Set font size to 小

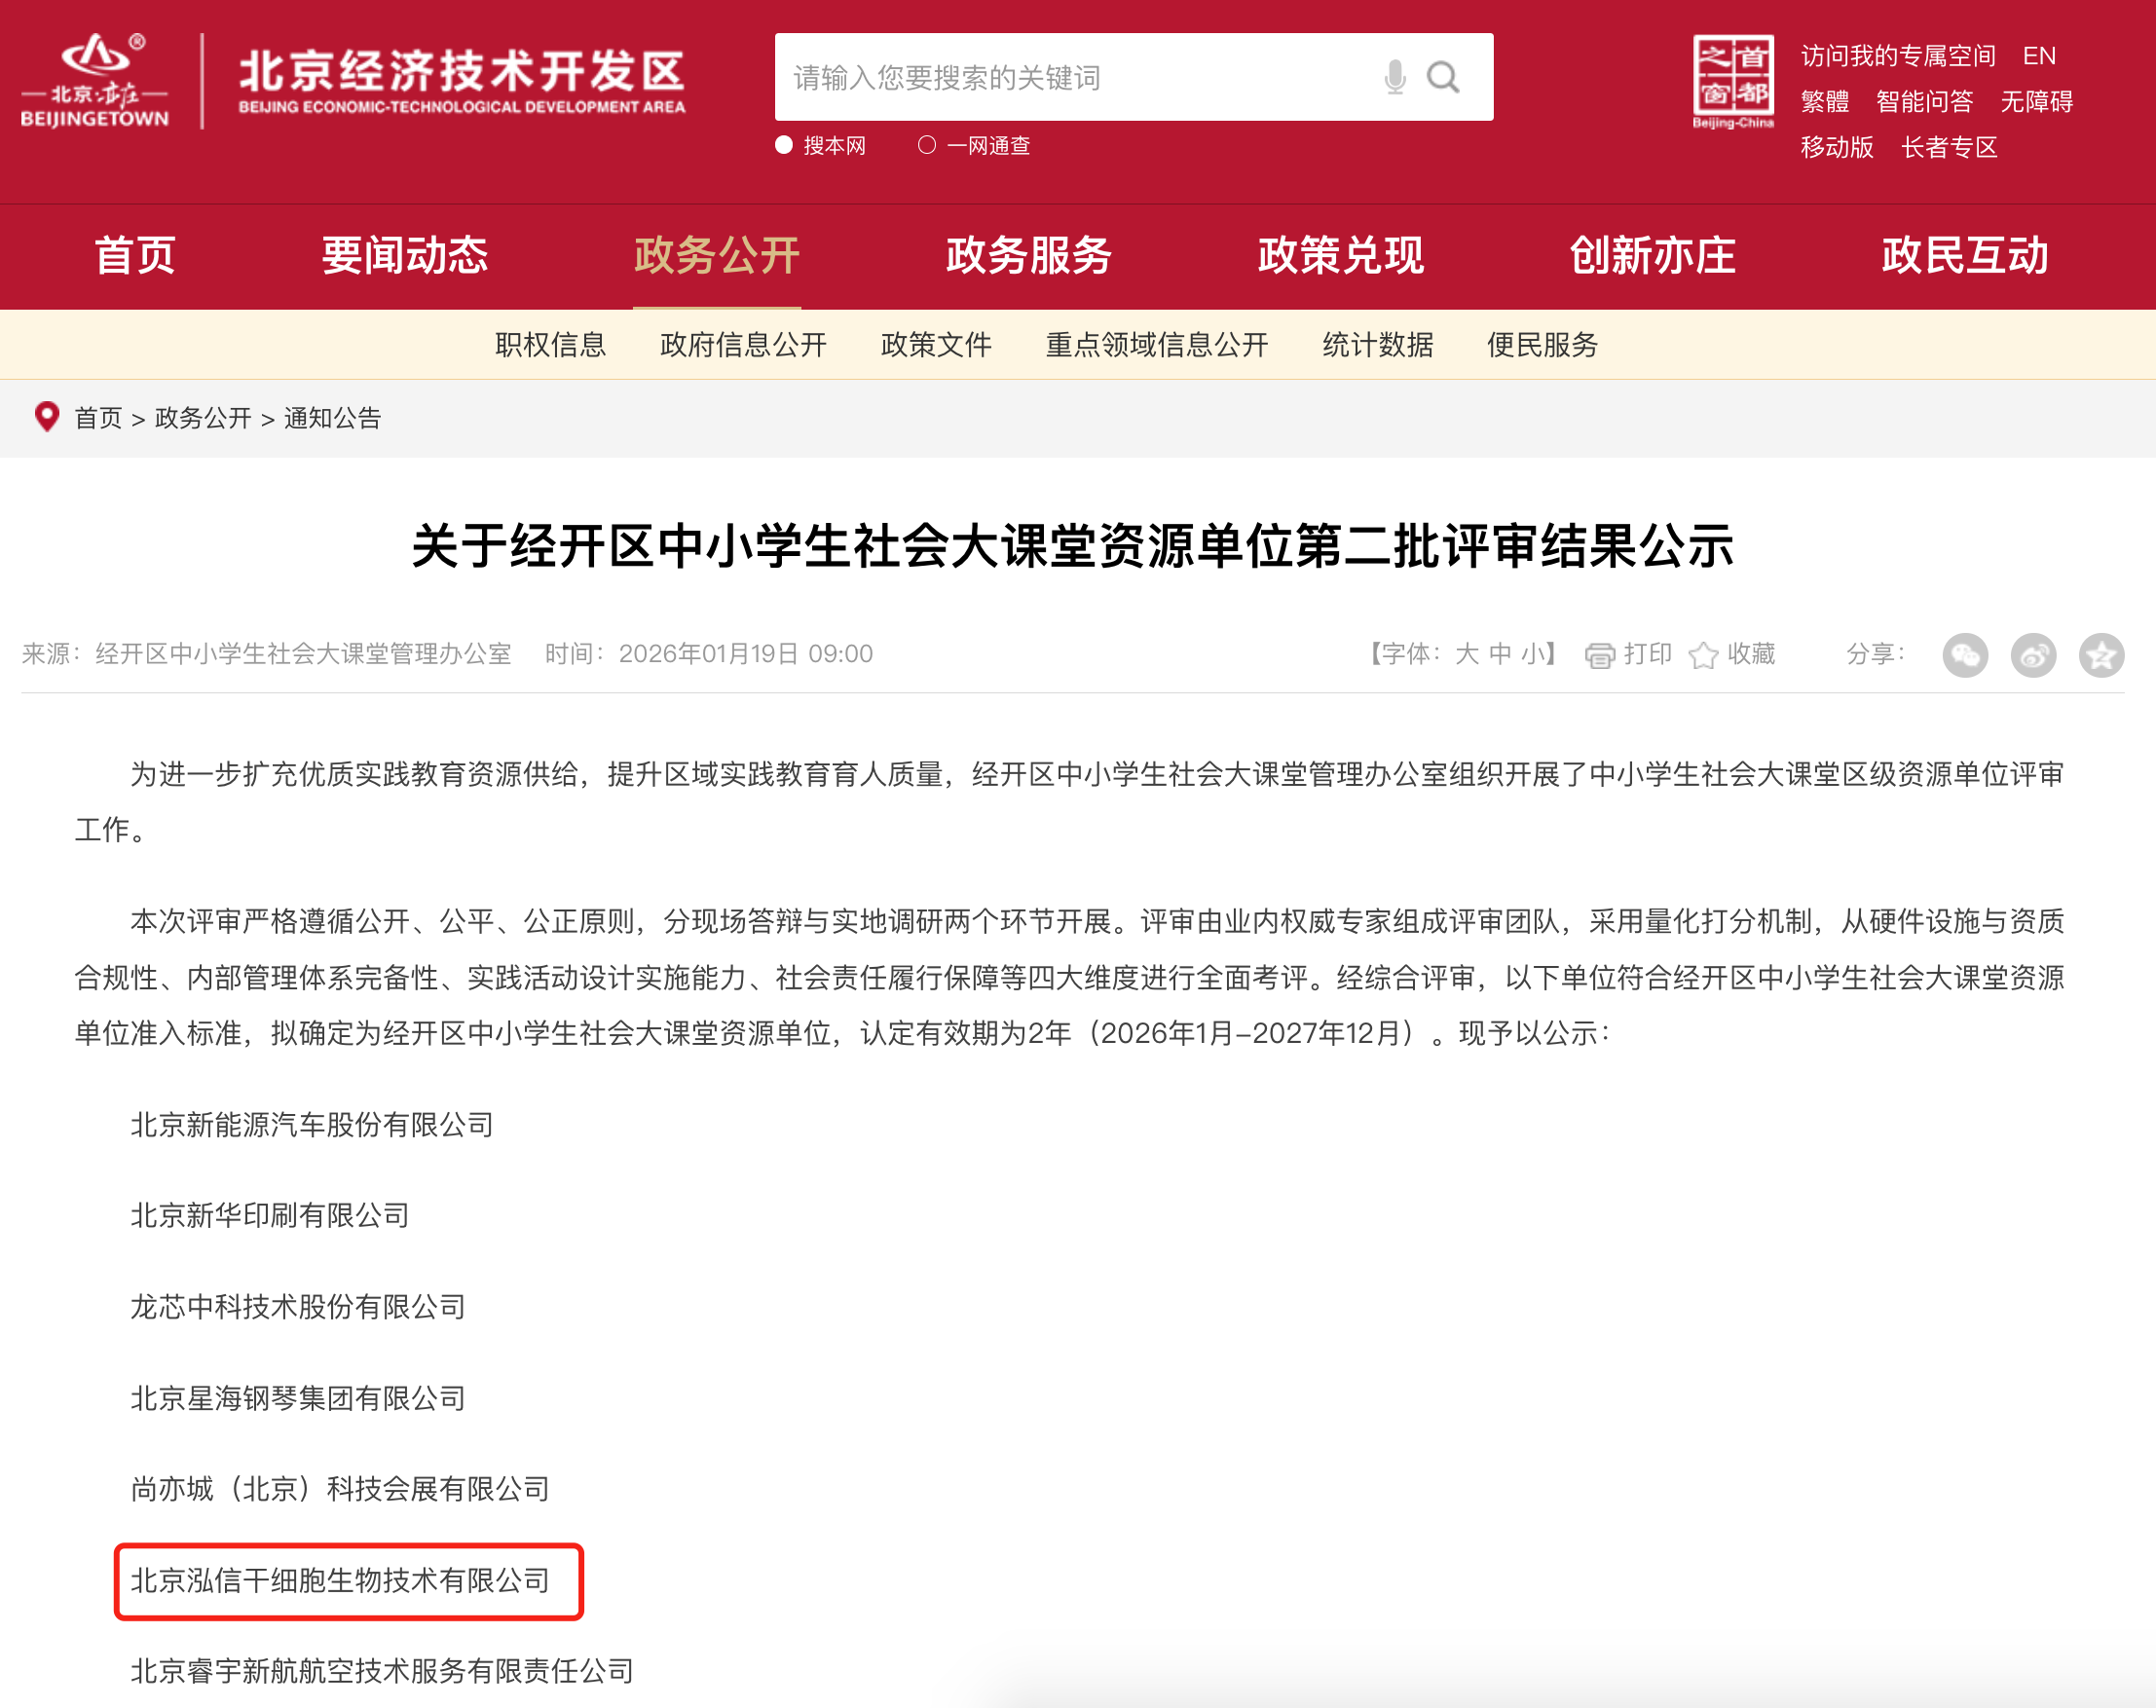click(1533, 654)
